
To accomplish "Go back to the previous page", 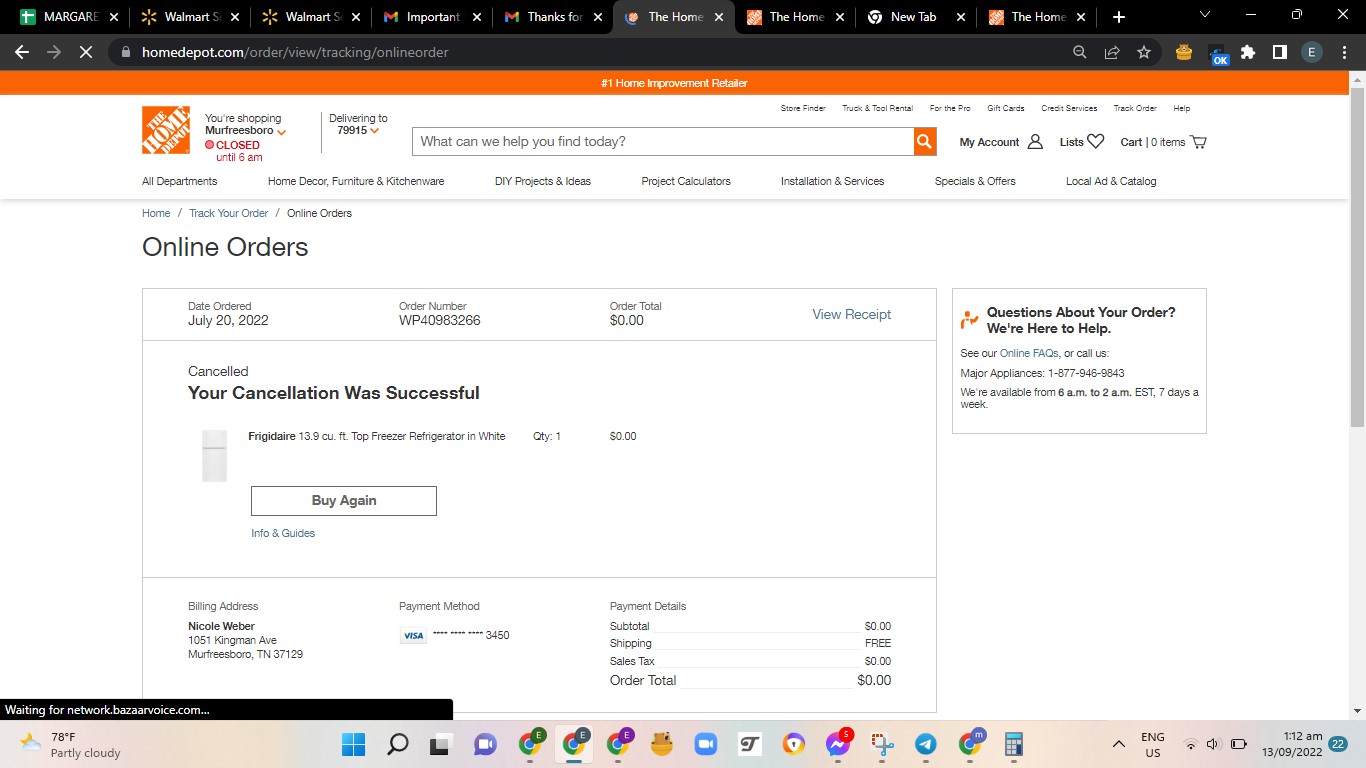I will pos(22,52).
